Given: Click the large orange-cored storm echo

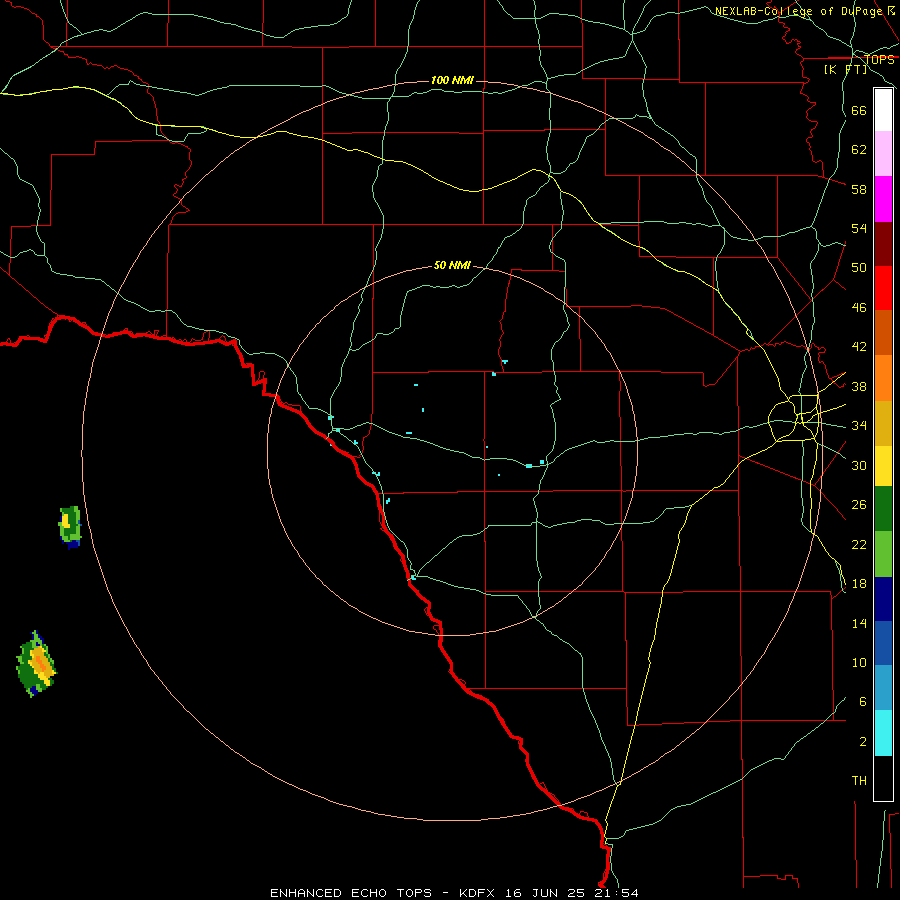Looking at the screenshot, I should tap(37, 664).
